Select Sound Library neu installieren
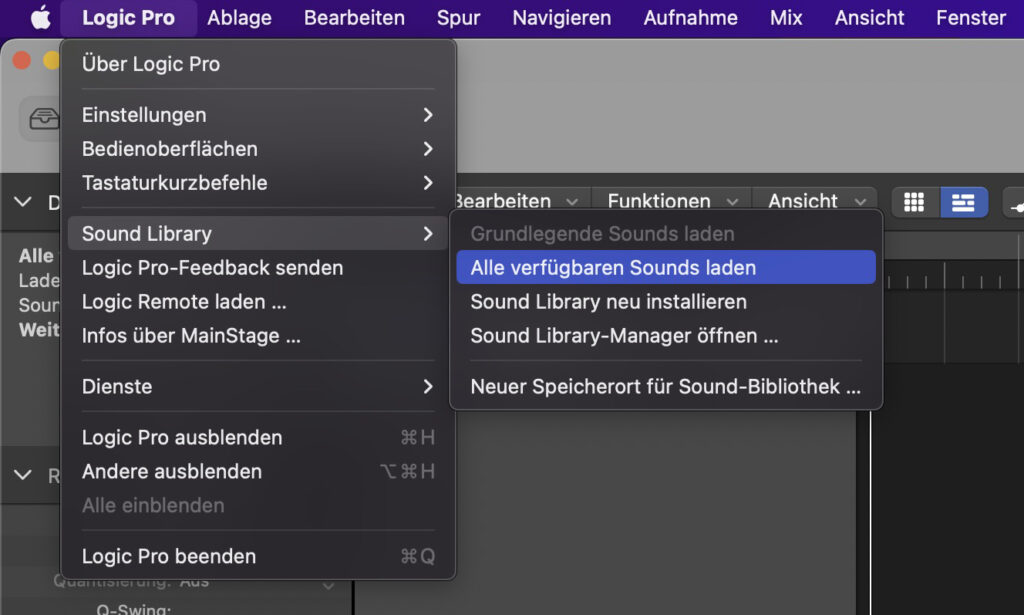1024x615 pixels. 665,302
